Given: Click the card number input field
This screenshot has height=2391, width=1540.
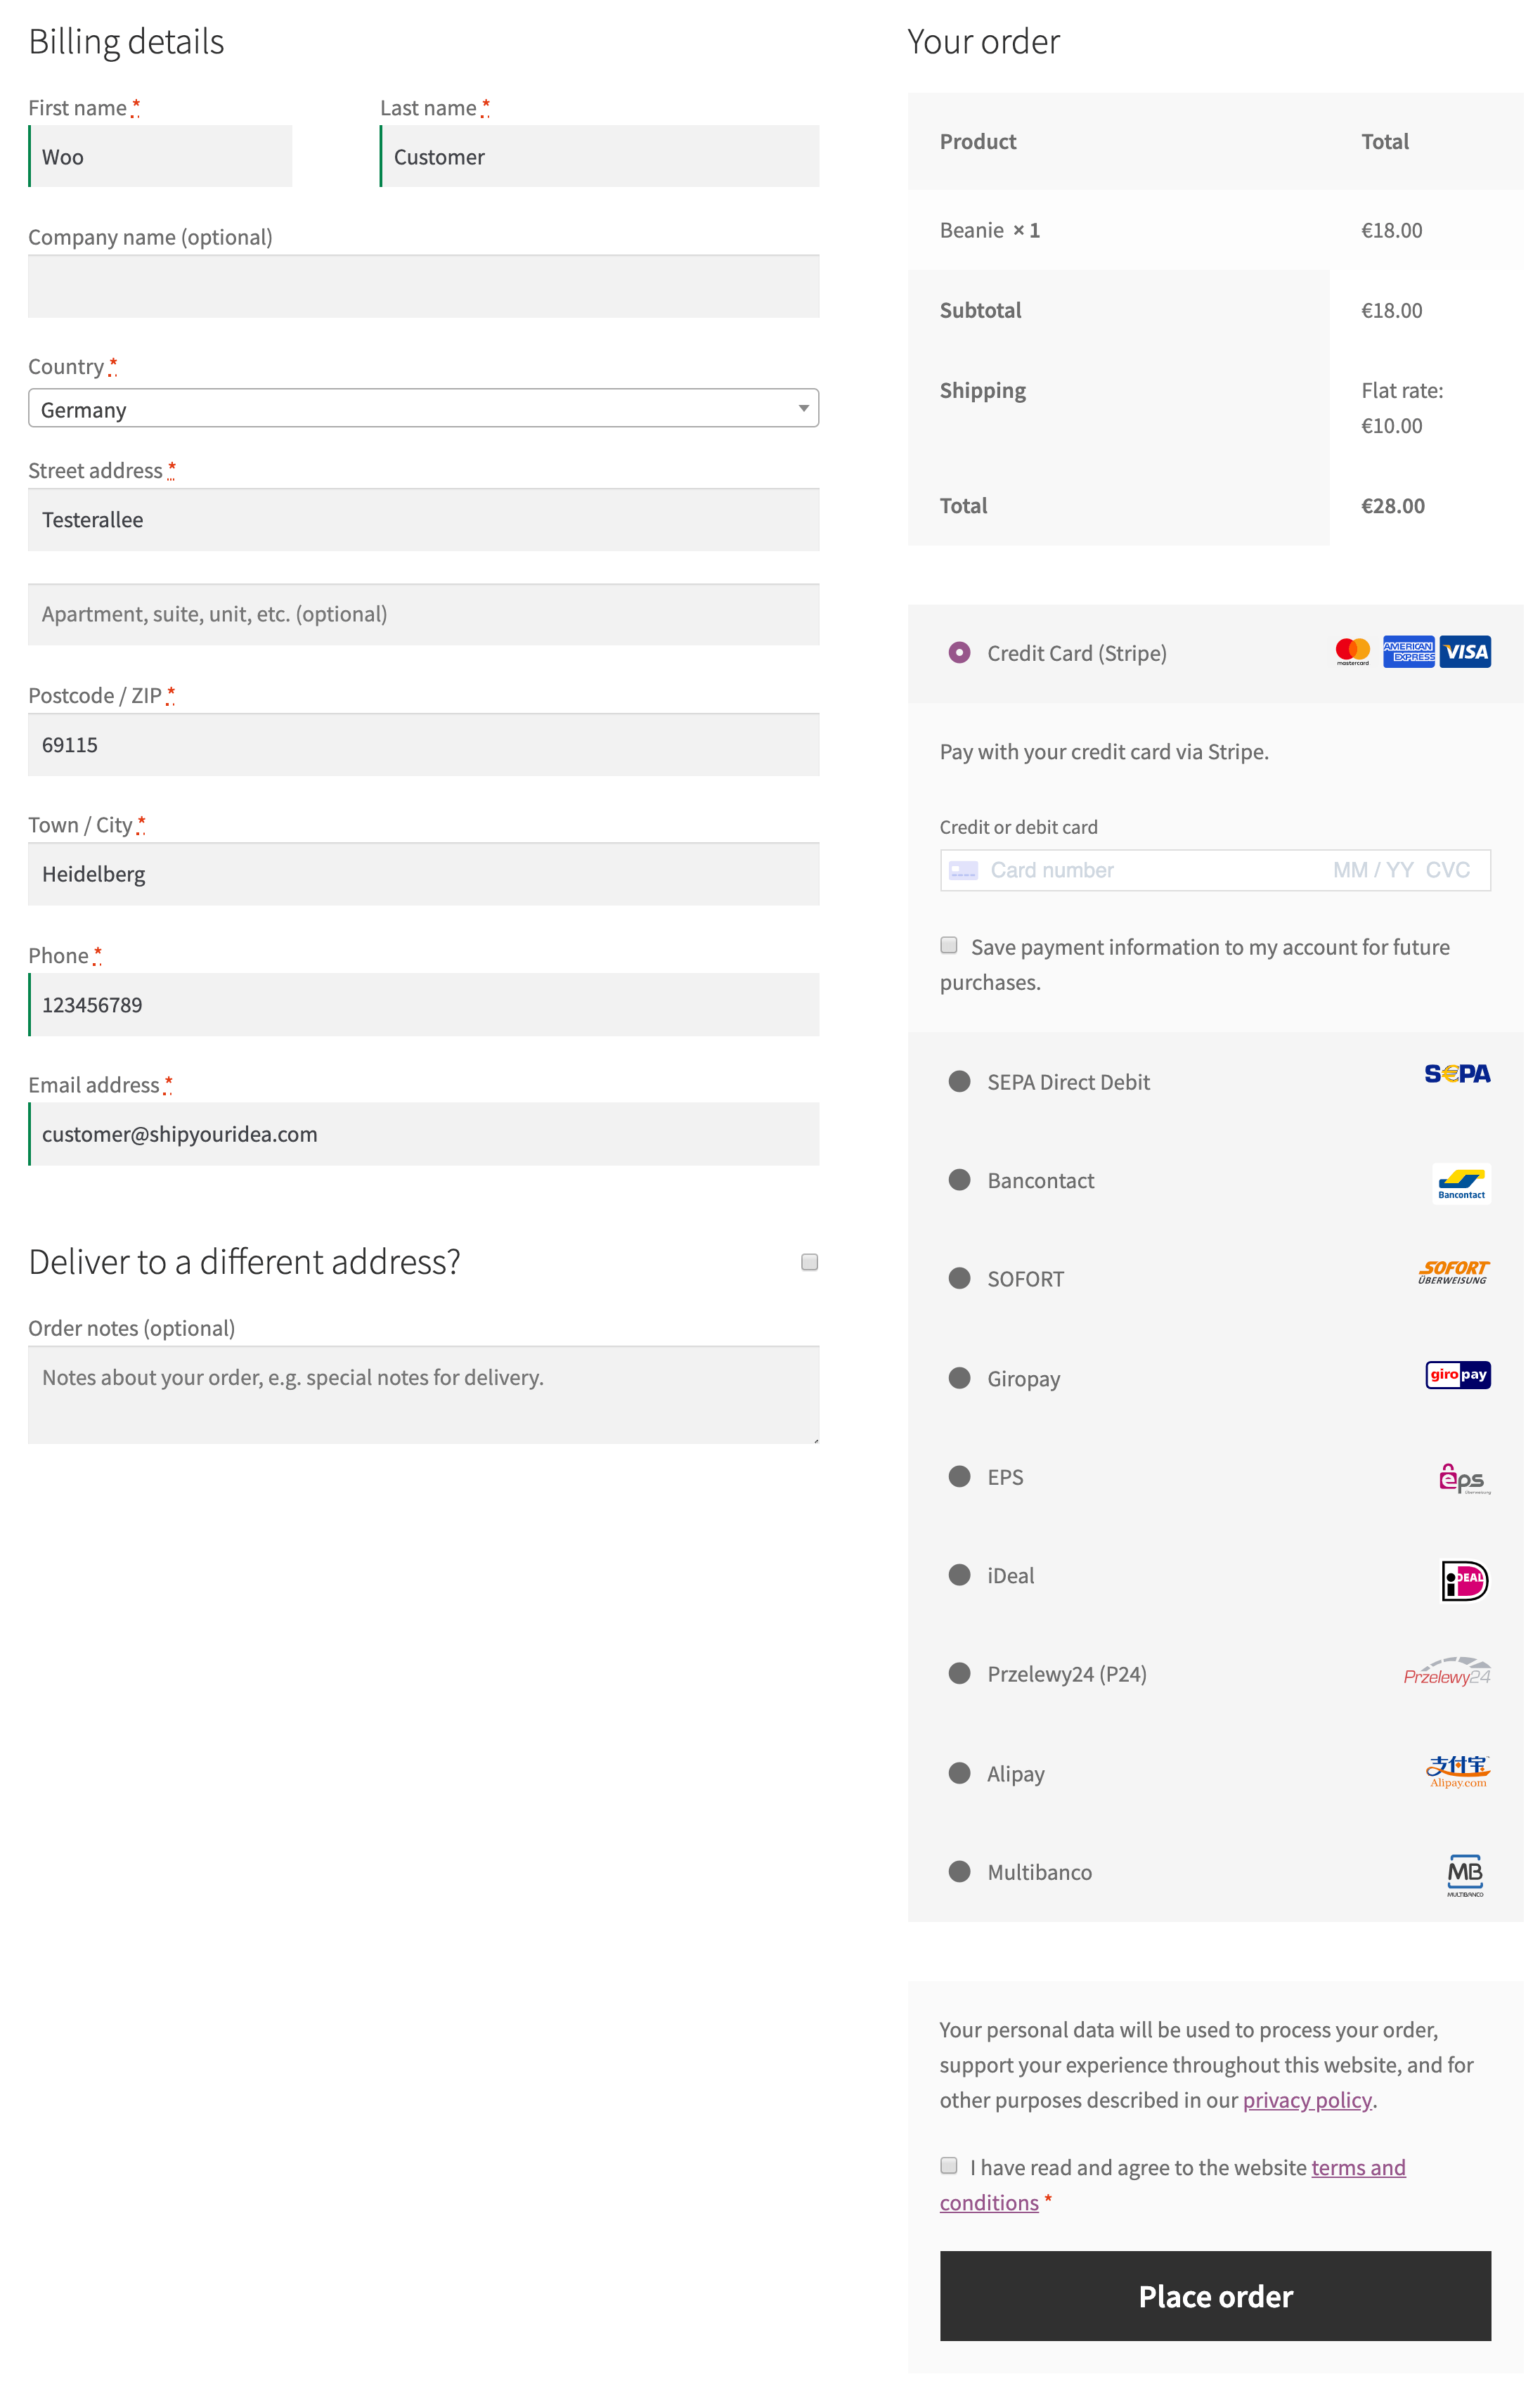Looking at the screenshot, I should [x=1100, y=869].
